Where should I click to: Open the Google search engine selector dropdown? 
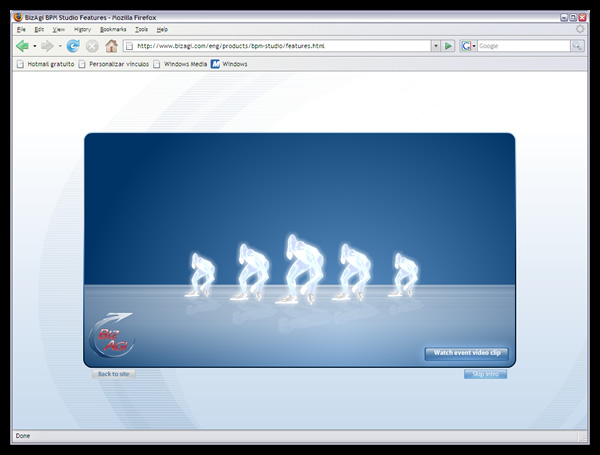(x=468, y=46)
